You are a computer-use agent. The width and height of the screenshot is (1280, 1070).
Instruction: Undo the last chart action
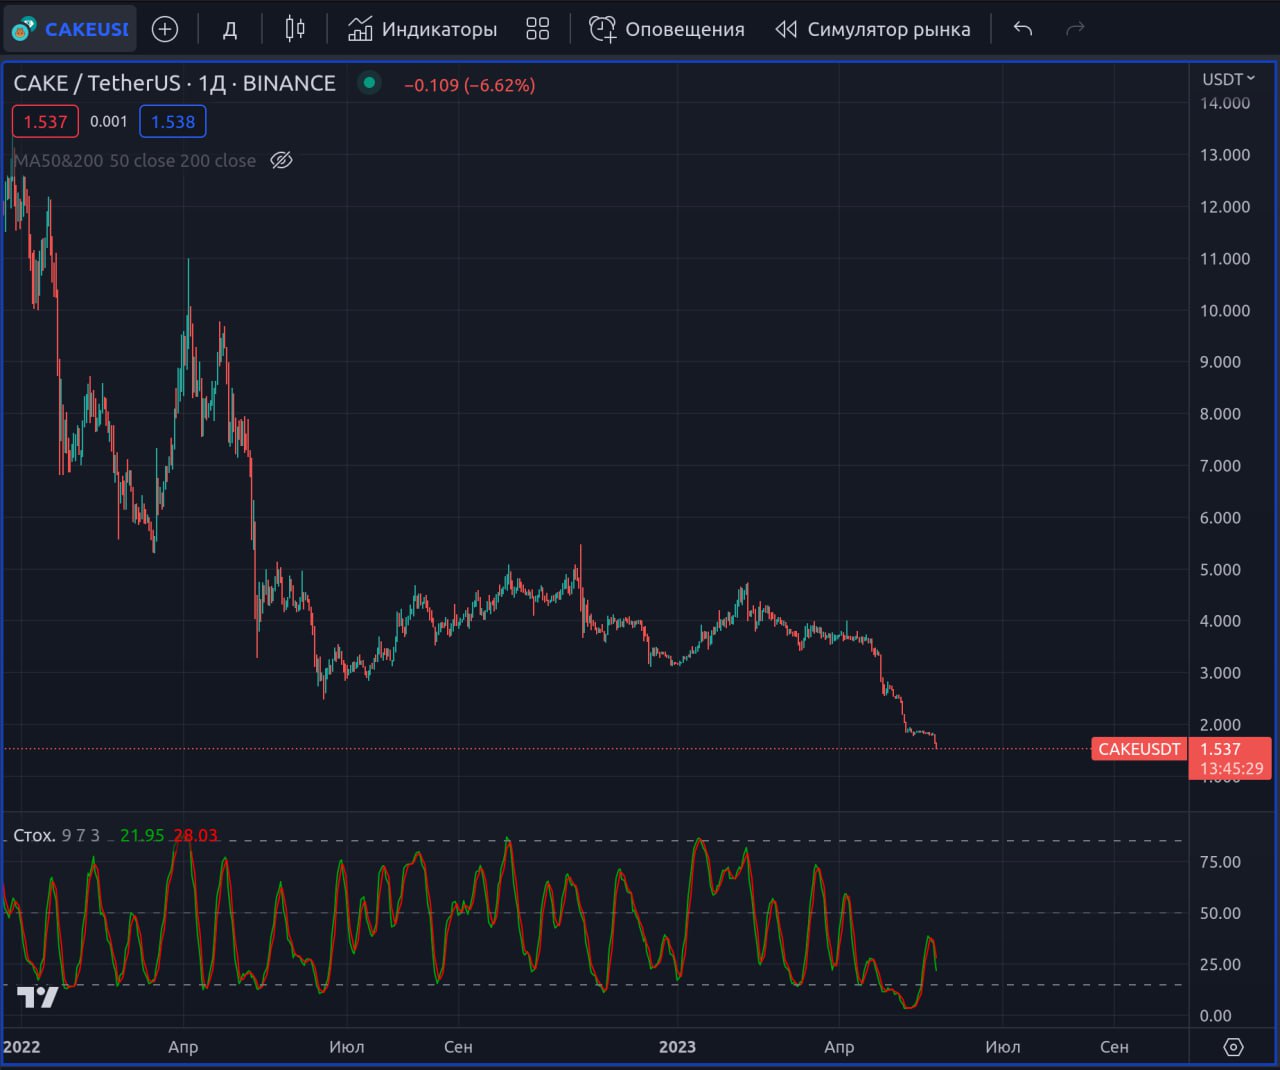(x=1022, y=29)
